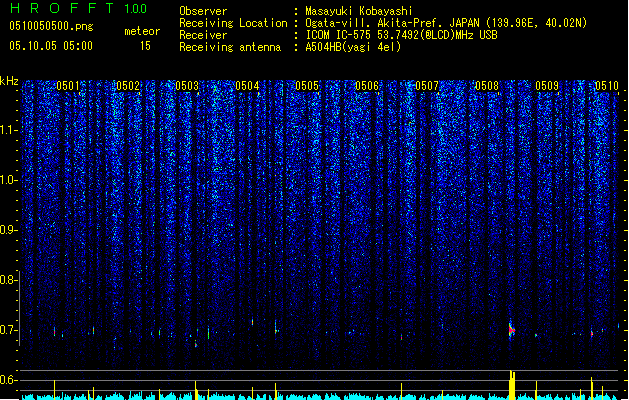The width and height of the screenshot is (629, 400).
Task: Click the 1.0 frequency axis label
Action: pos(8,180)
